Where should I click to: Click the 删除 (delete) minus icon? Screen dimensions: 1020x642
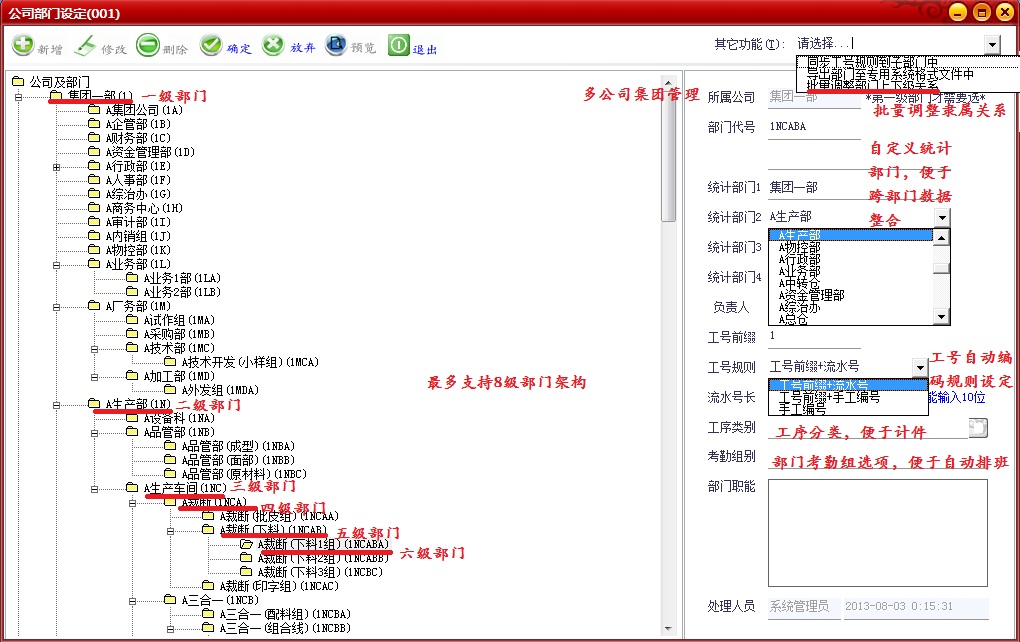(x=148, y=45)
